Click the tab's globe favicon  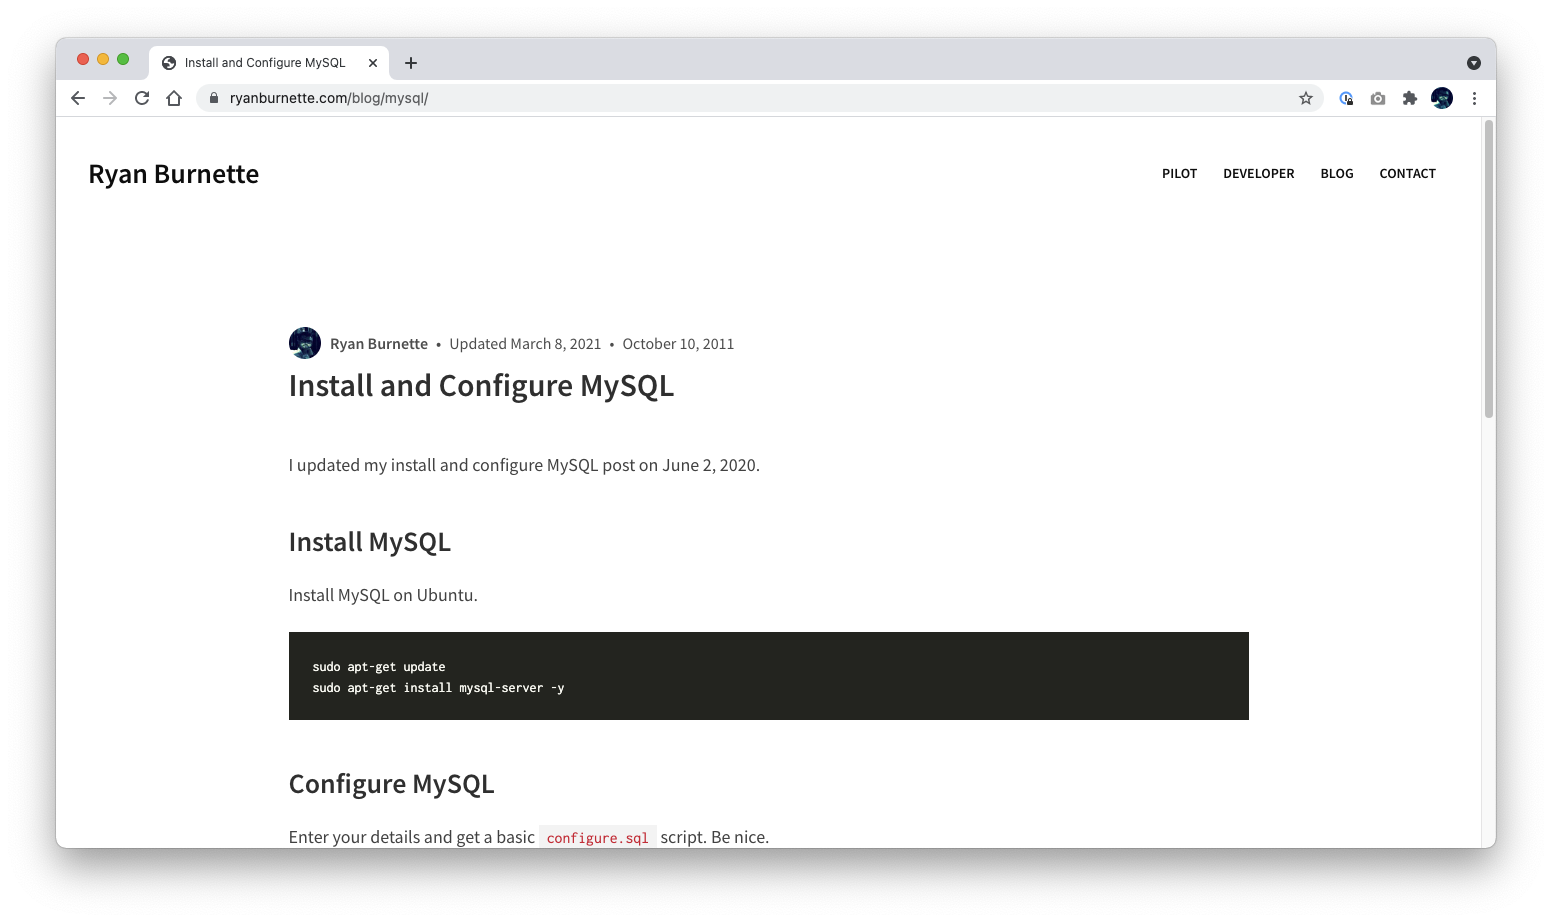[169, 63]
